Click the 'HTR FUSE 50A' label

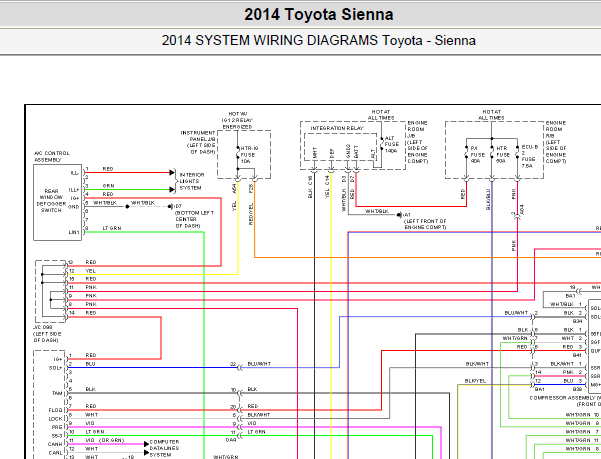[x=502, y=155]
